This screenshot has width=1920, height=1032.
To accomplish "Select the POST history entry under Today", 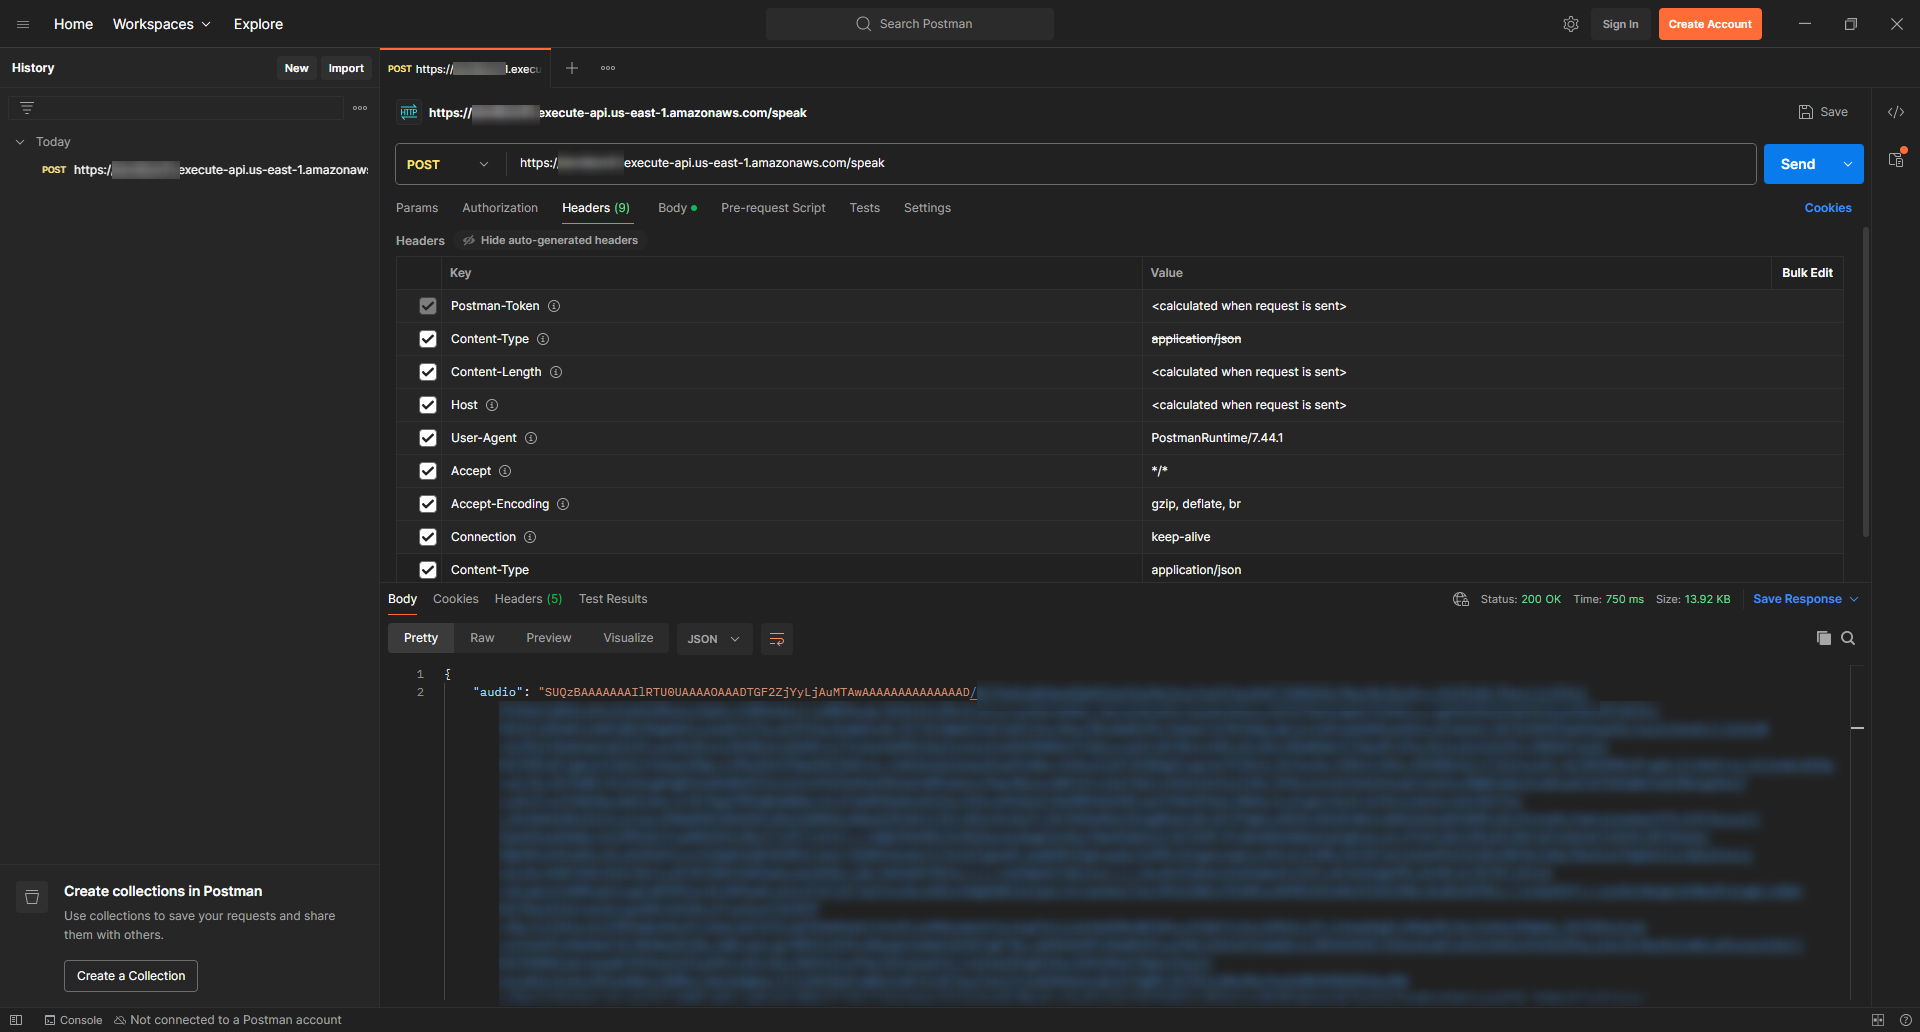I will point(205,170).
